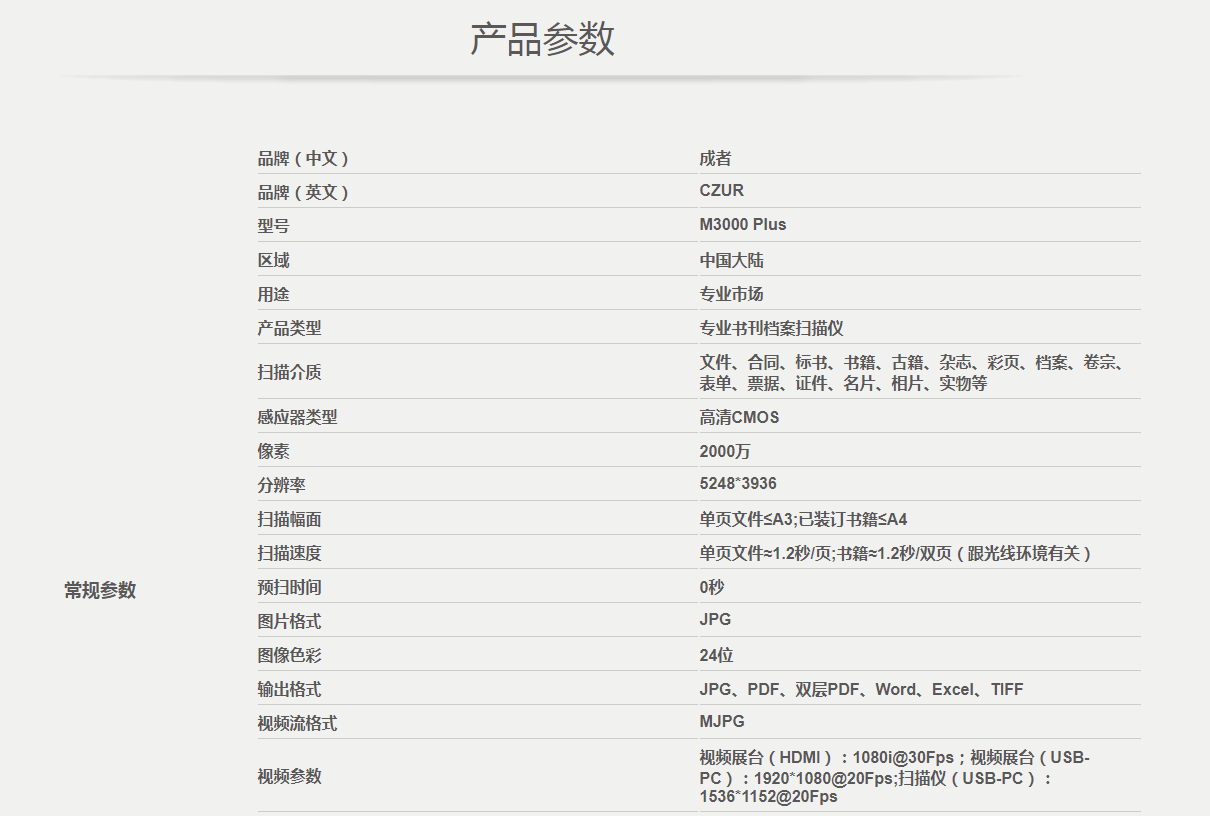The width and height of the screenshot is (1210, 816).
Task: Select the pre-scan value 0秒
Action: click(x=712, y=587)
